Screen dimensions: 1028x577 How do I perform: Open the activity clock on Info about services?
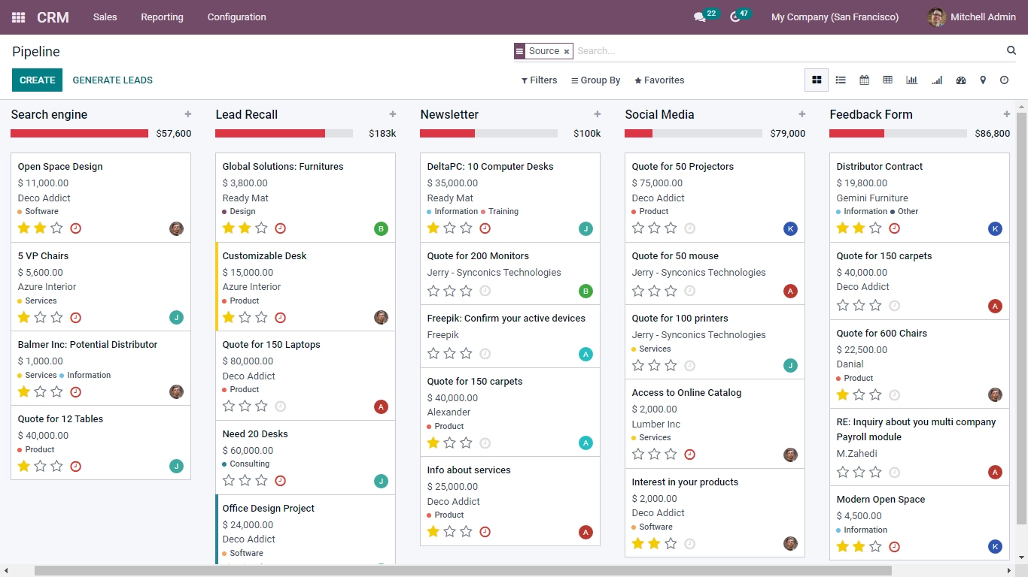point(485,532)
